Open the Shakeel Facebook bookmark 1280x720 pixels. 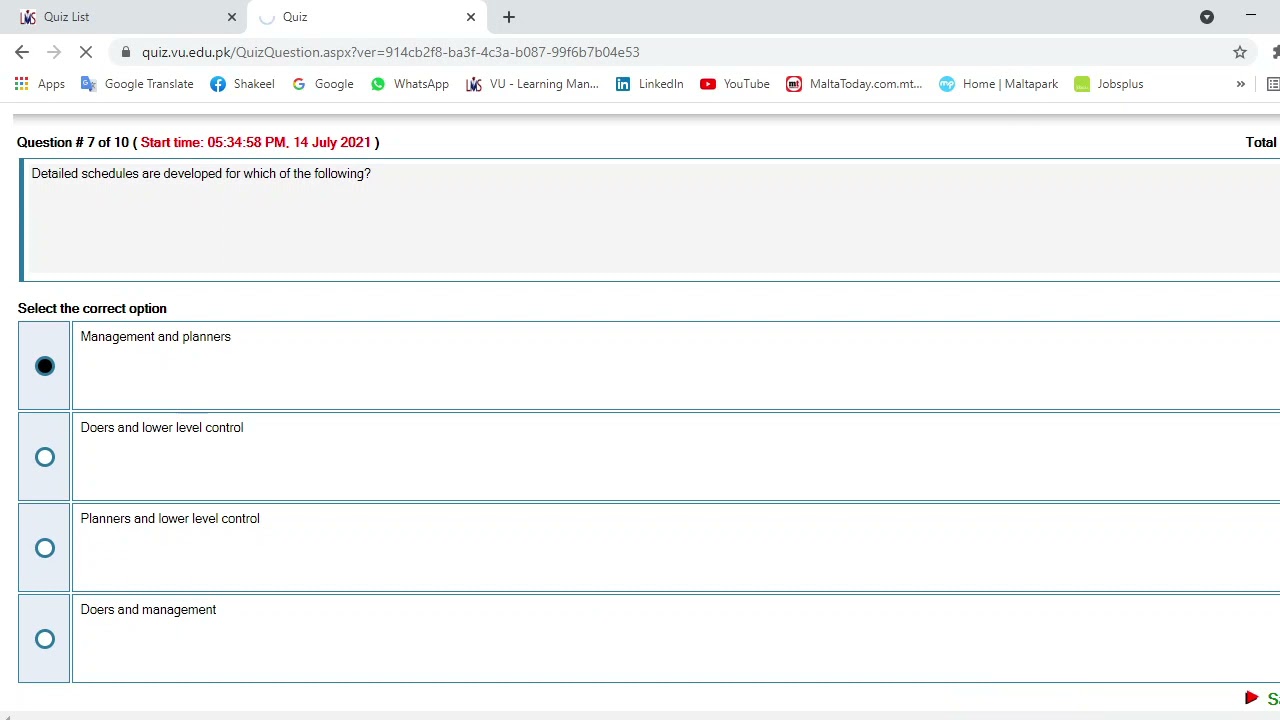pos(242,84)
